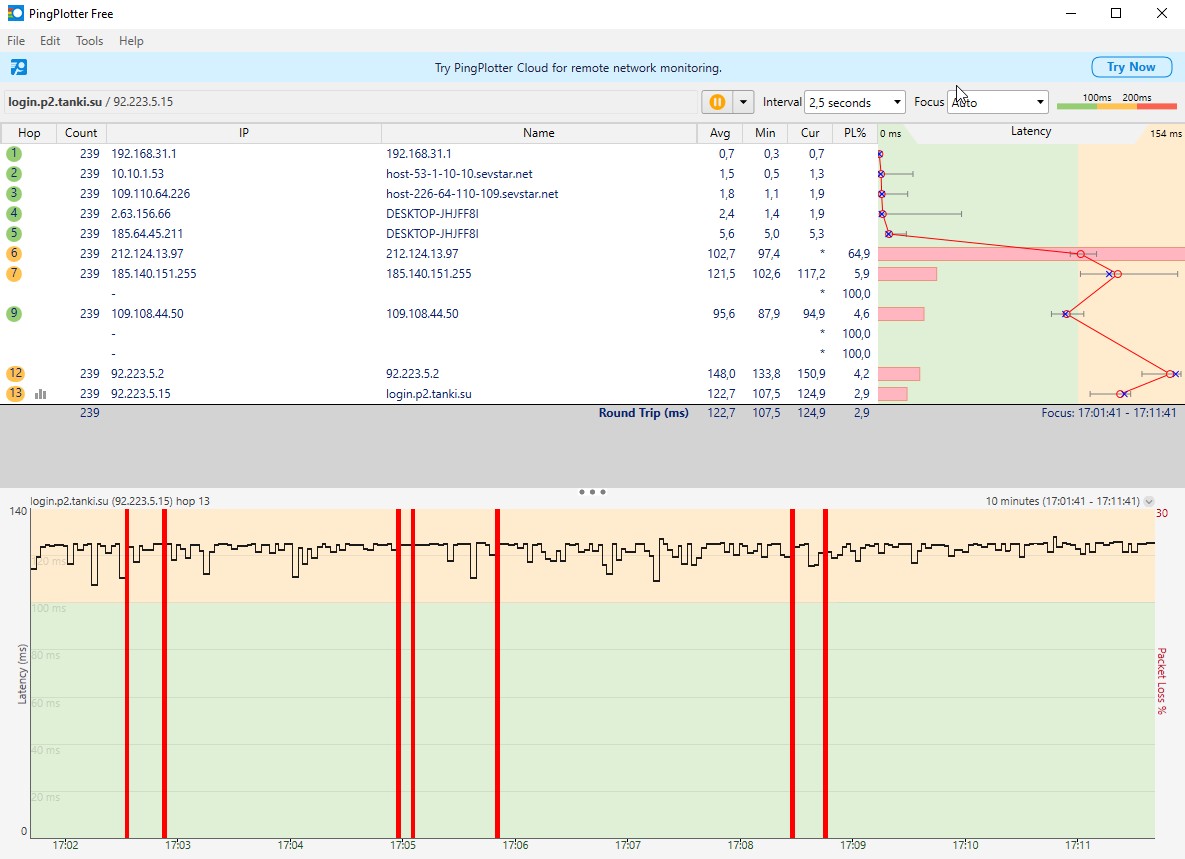Toggle the timeline graph icon on hop 13
Screen dimensions: 1185x859
41,394
